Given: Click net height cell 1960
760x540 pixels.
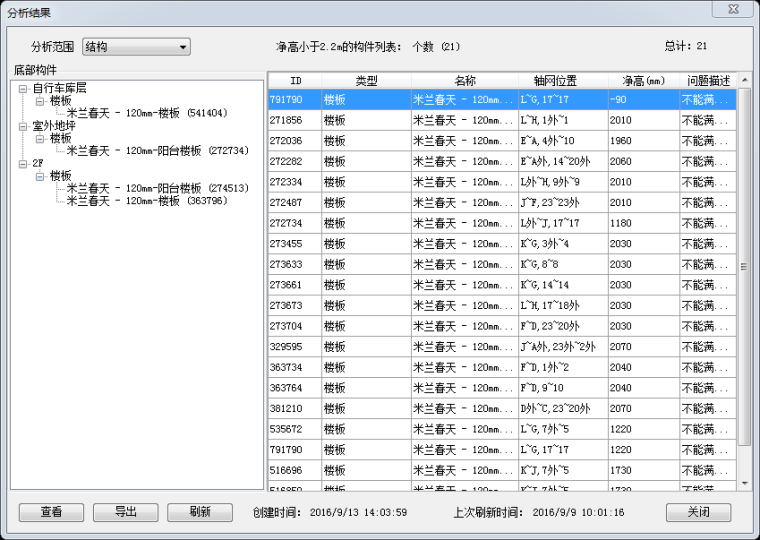Looking at the screenshot, I should point(644,141).
